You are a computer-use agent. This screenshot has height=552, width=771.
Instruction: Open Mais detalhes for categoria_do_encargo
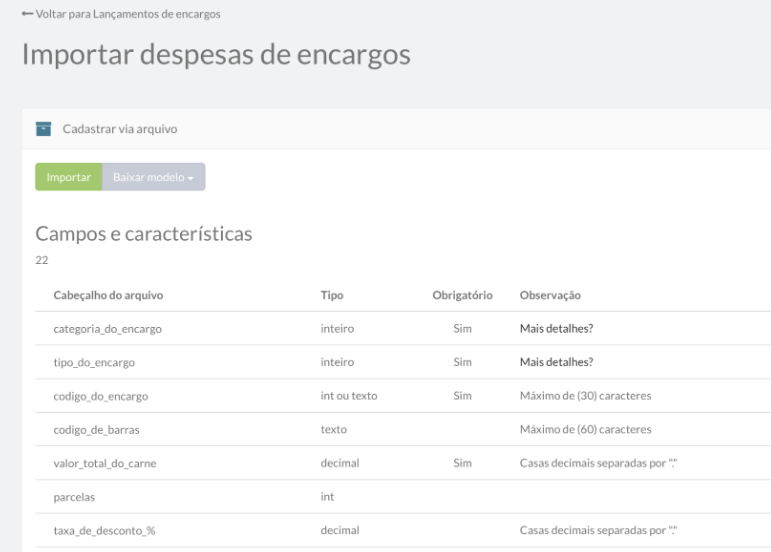[x=551, y=328]
